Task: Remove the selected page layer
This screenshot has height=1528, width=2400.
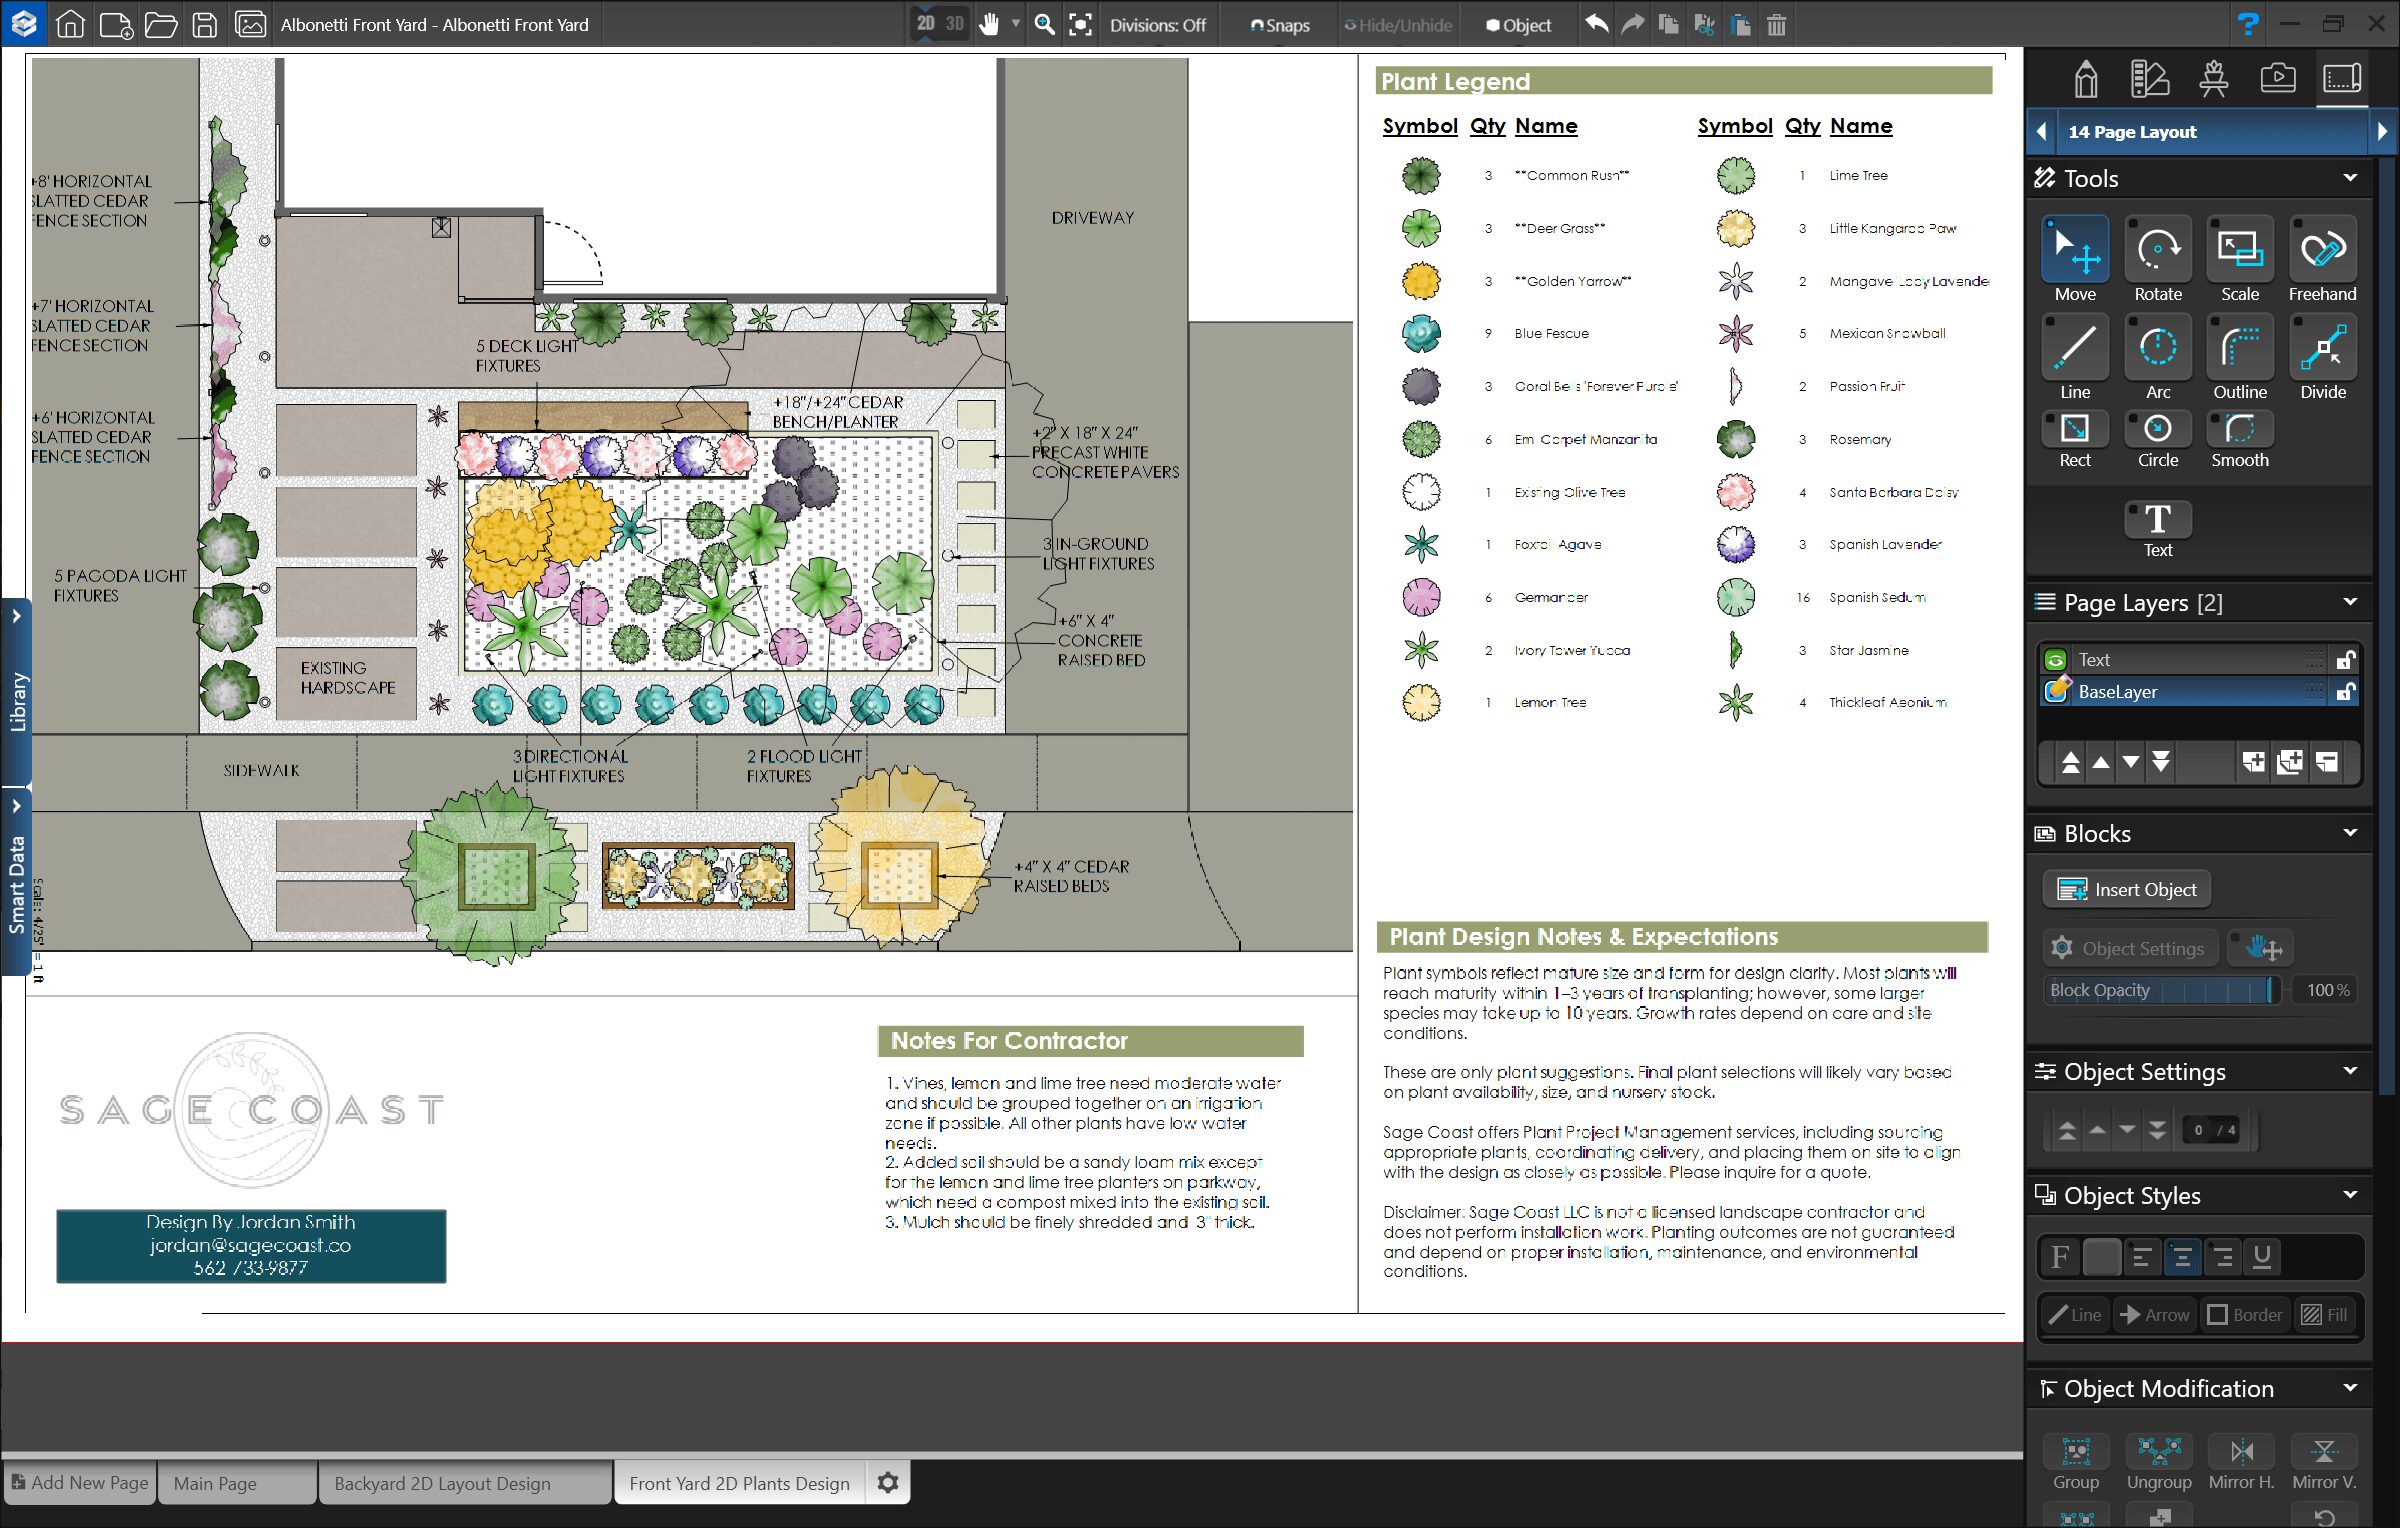Action: tap(2327, 762)
